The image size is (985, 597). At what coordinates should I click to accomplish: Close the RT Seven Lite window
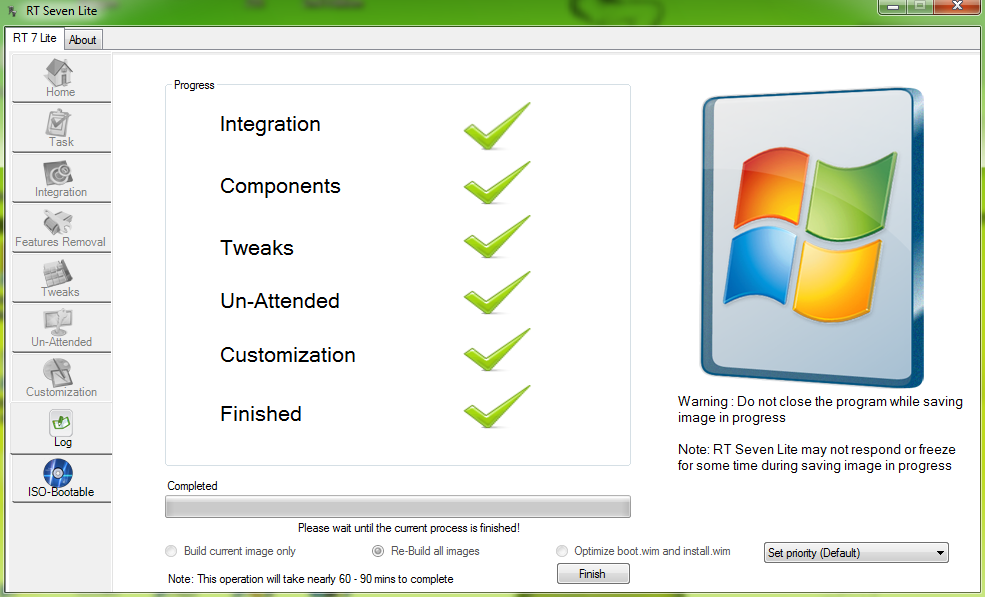click(957, 6)
